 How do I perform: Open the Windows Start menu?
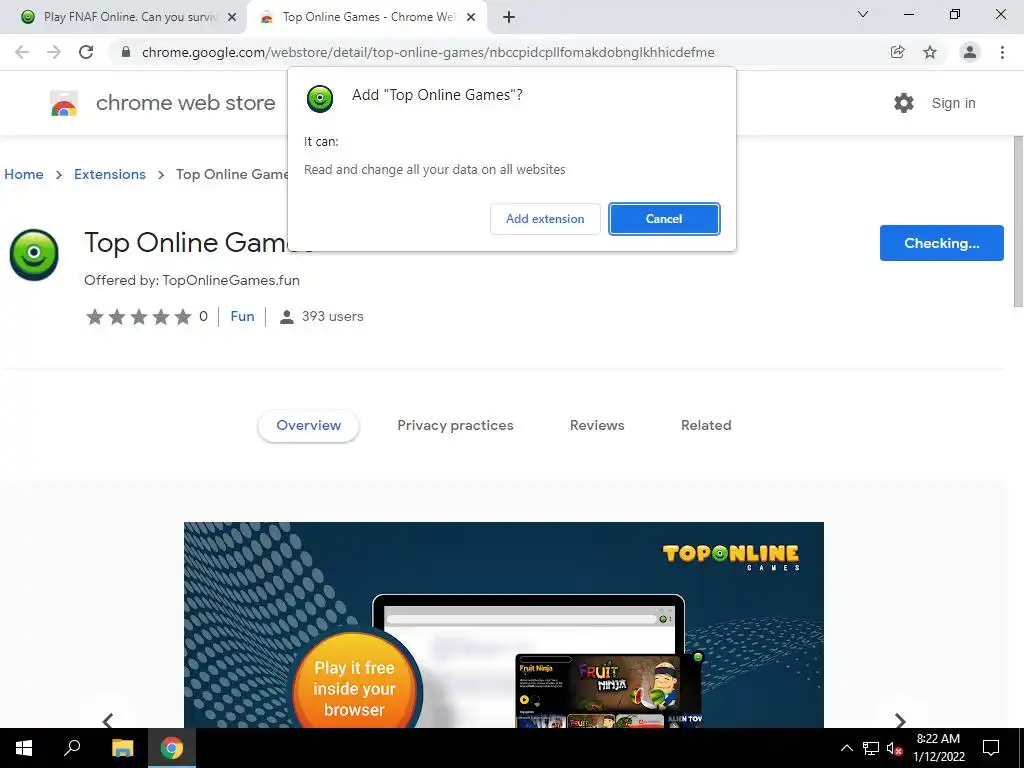coord(24,748)
